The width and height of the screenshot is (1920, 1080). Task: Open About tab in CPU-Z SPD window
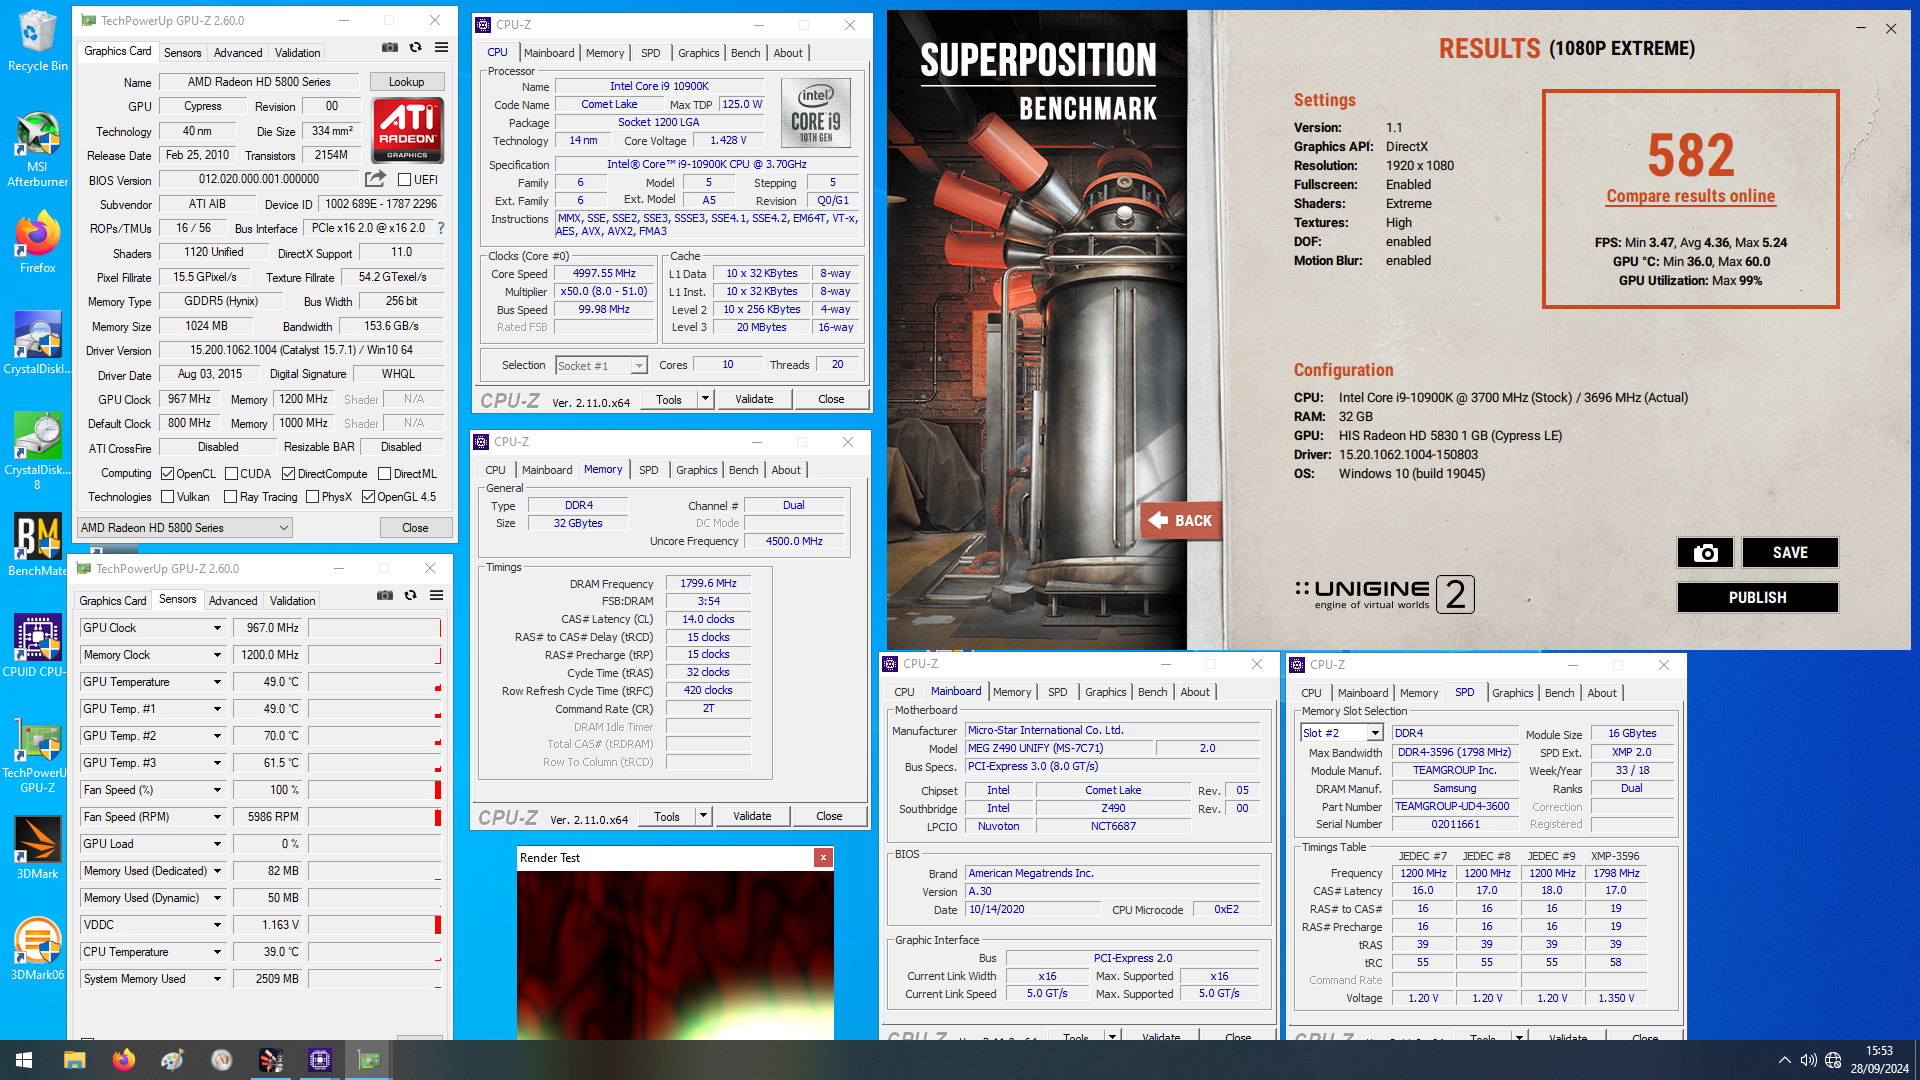tap(1602, 693)
